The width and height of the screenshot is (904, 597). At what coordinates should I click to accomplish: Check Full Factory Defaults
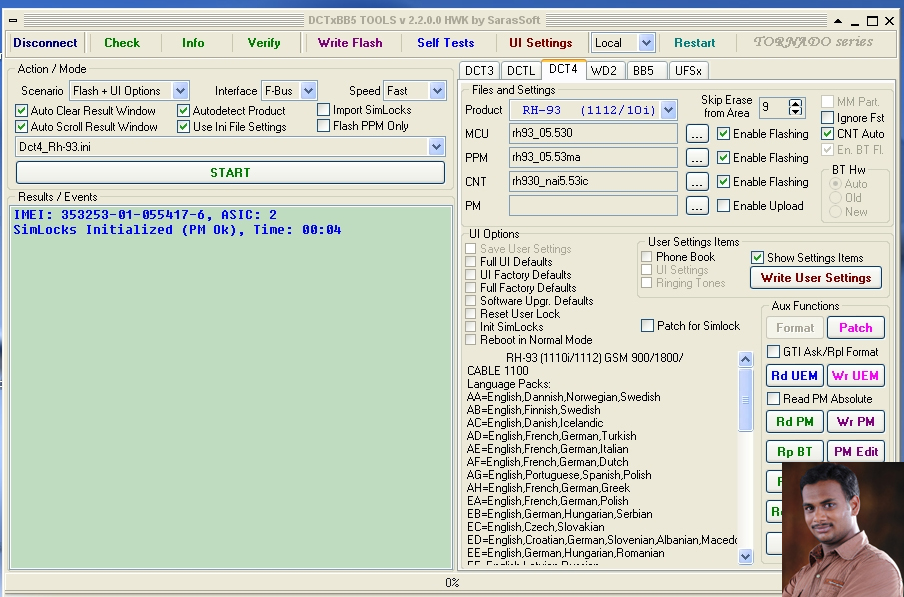[x=471, y=288]
